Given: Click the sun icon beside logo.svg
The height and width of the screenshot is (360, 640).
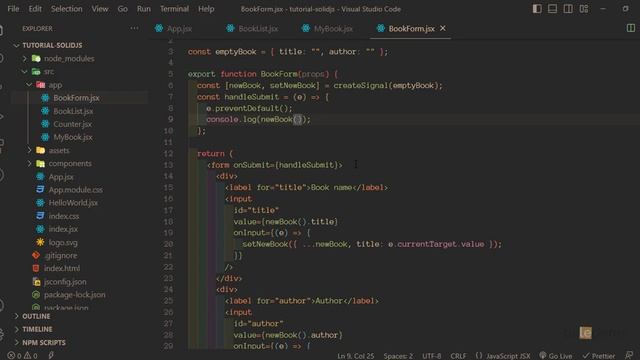Looking at the screenshot, I should [40, 242].
